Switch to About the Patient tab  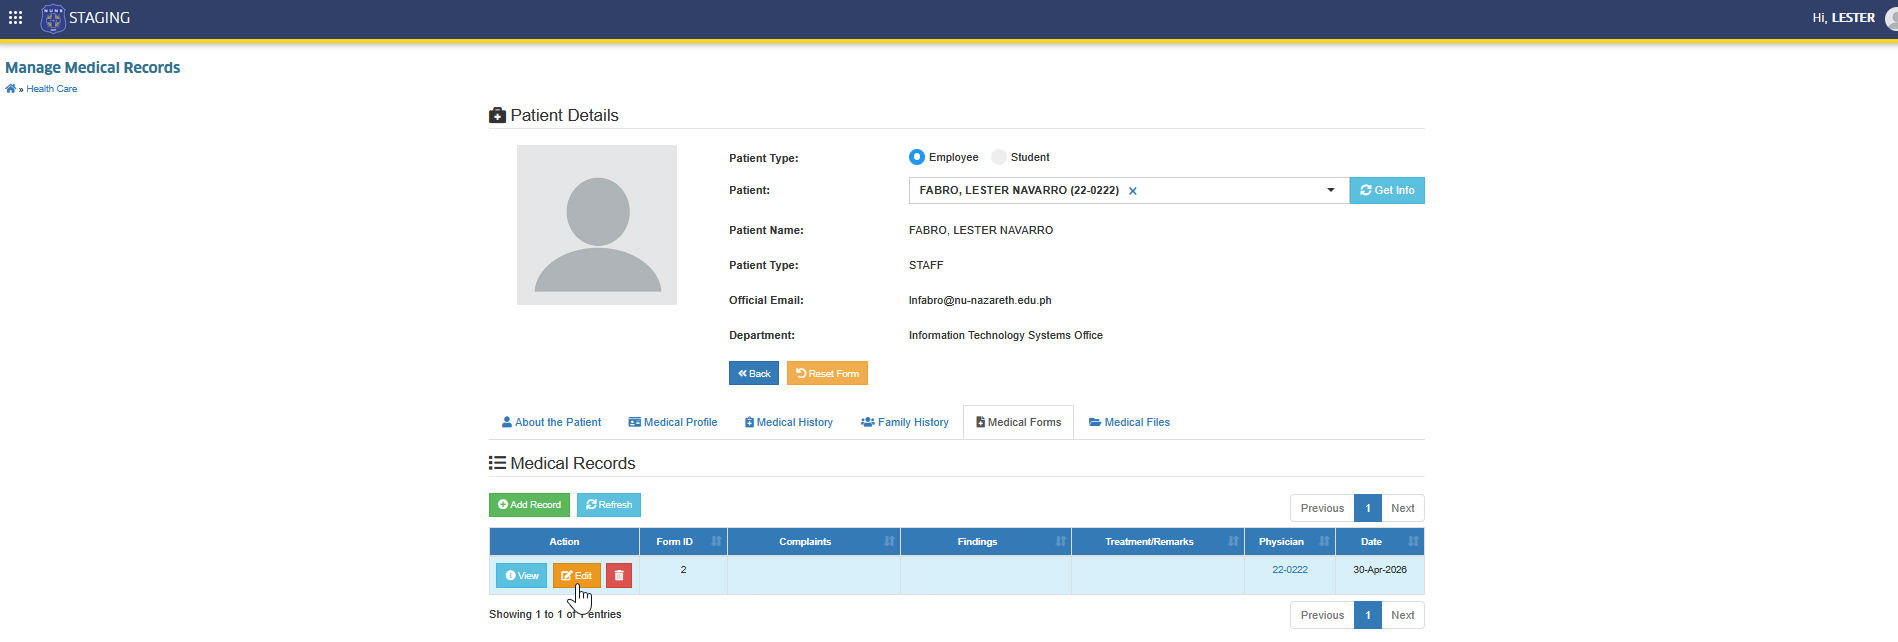pos(551,422)
